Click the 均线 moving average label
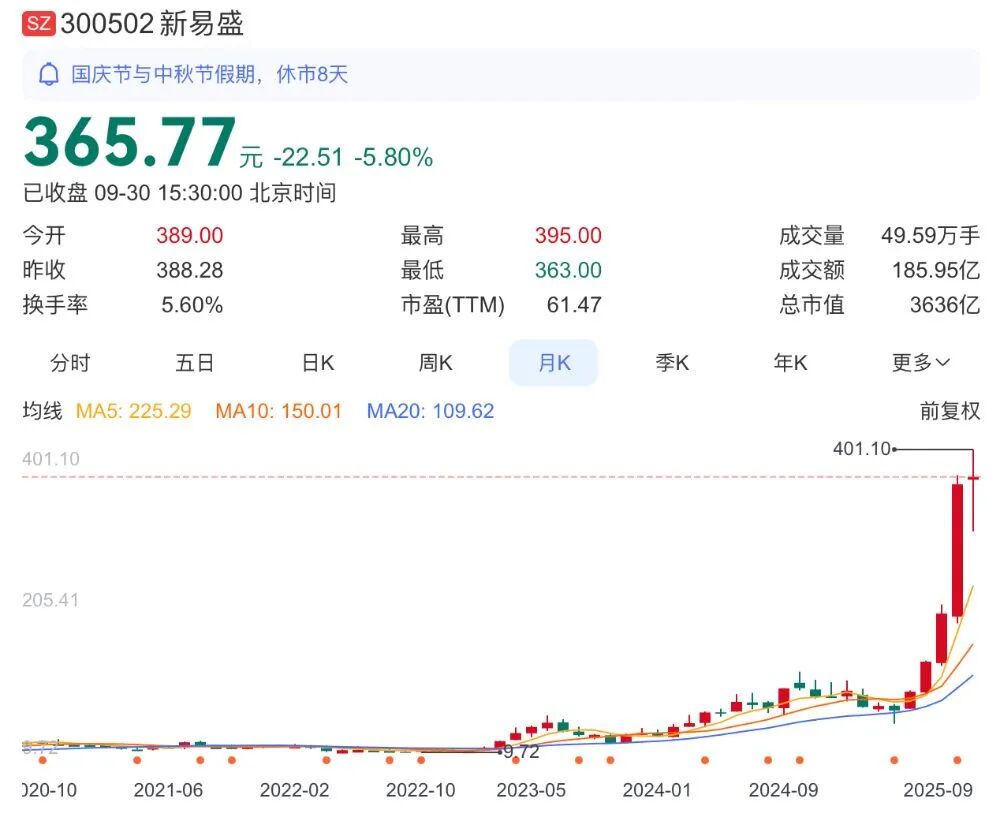This screenshot has width=1000, height=813. tap(43, 411)
